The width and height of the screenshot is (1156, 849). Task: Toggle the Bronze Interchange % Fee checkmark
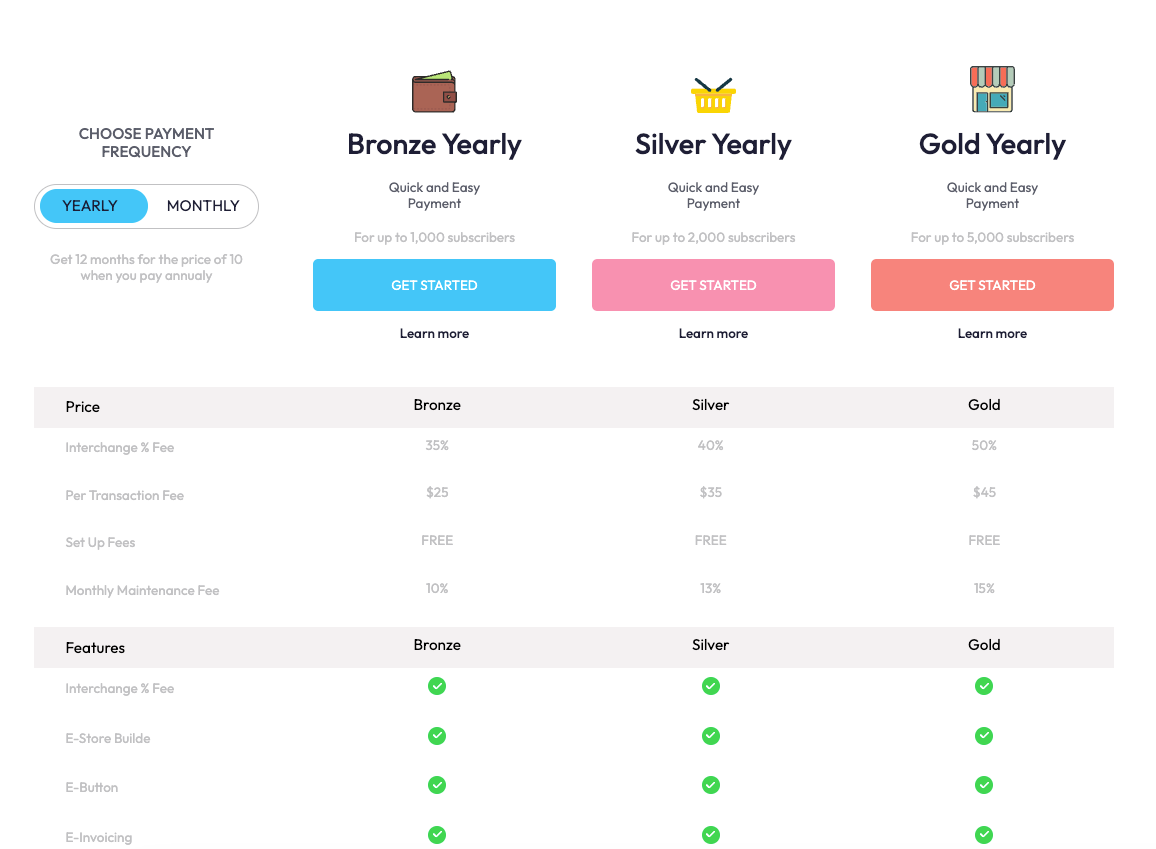tap(437, 686)
